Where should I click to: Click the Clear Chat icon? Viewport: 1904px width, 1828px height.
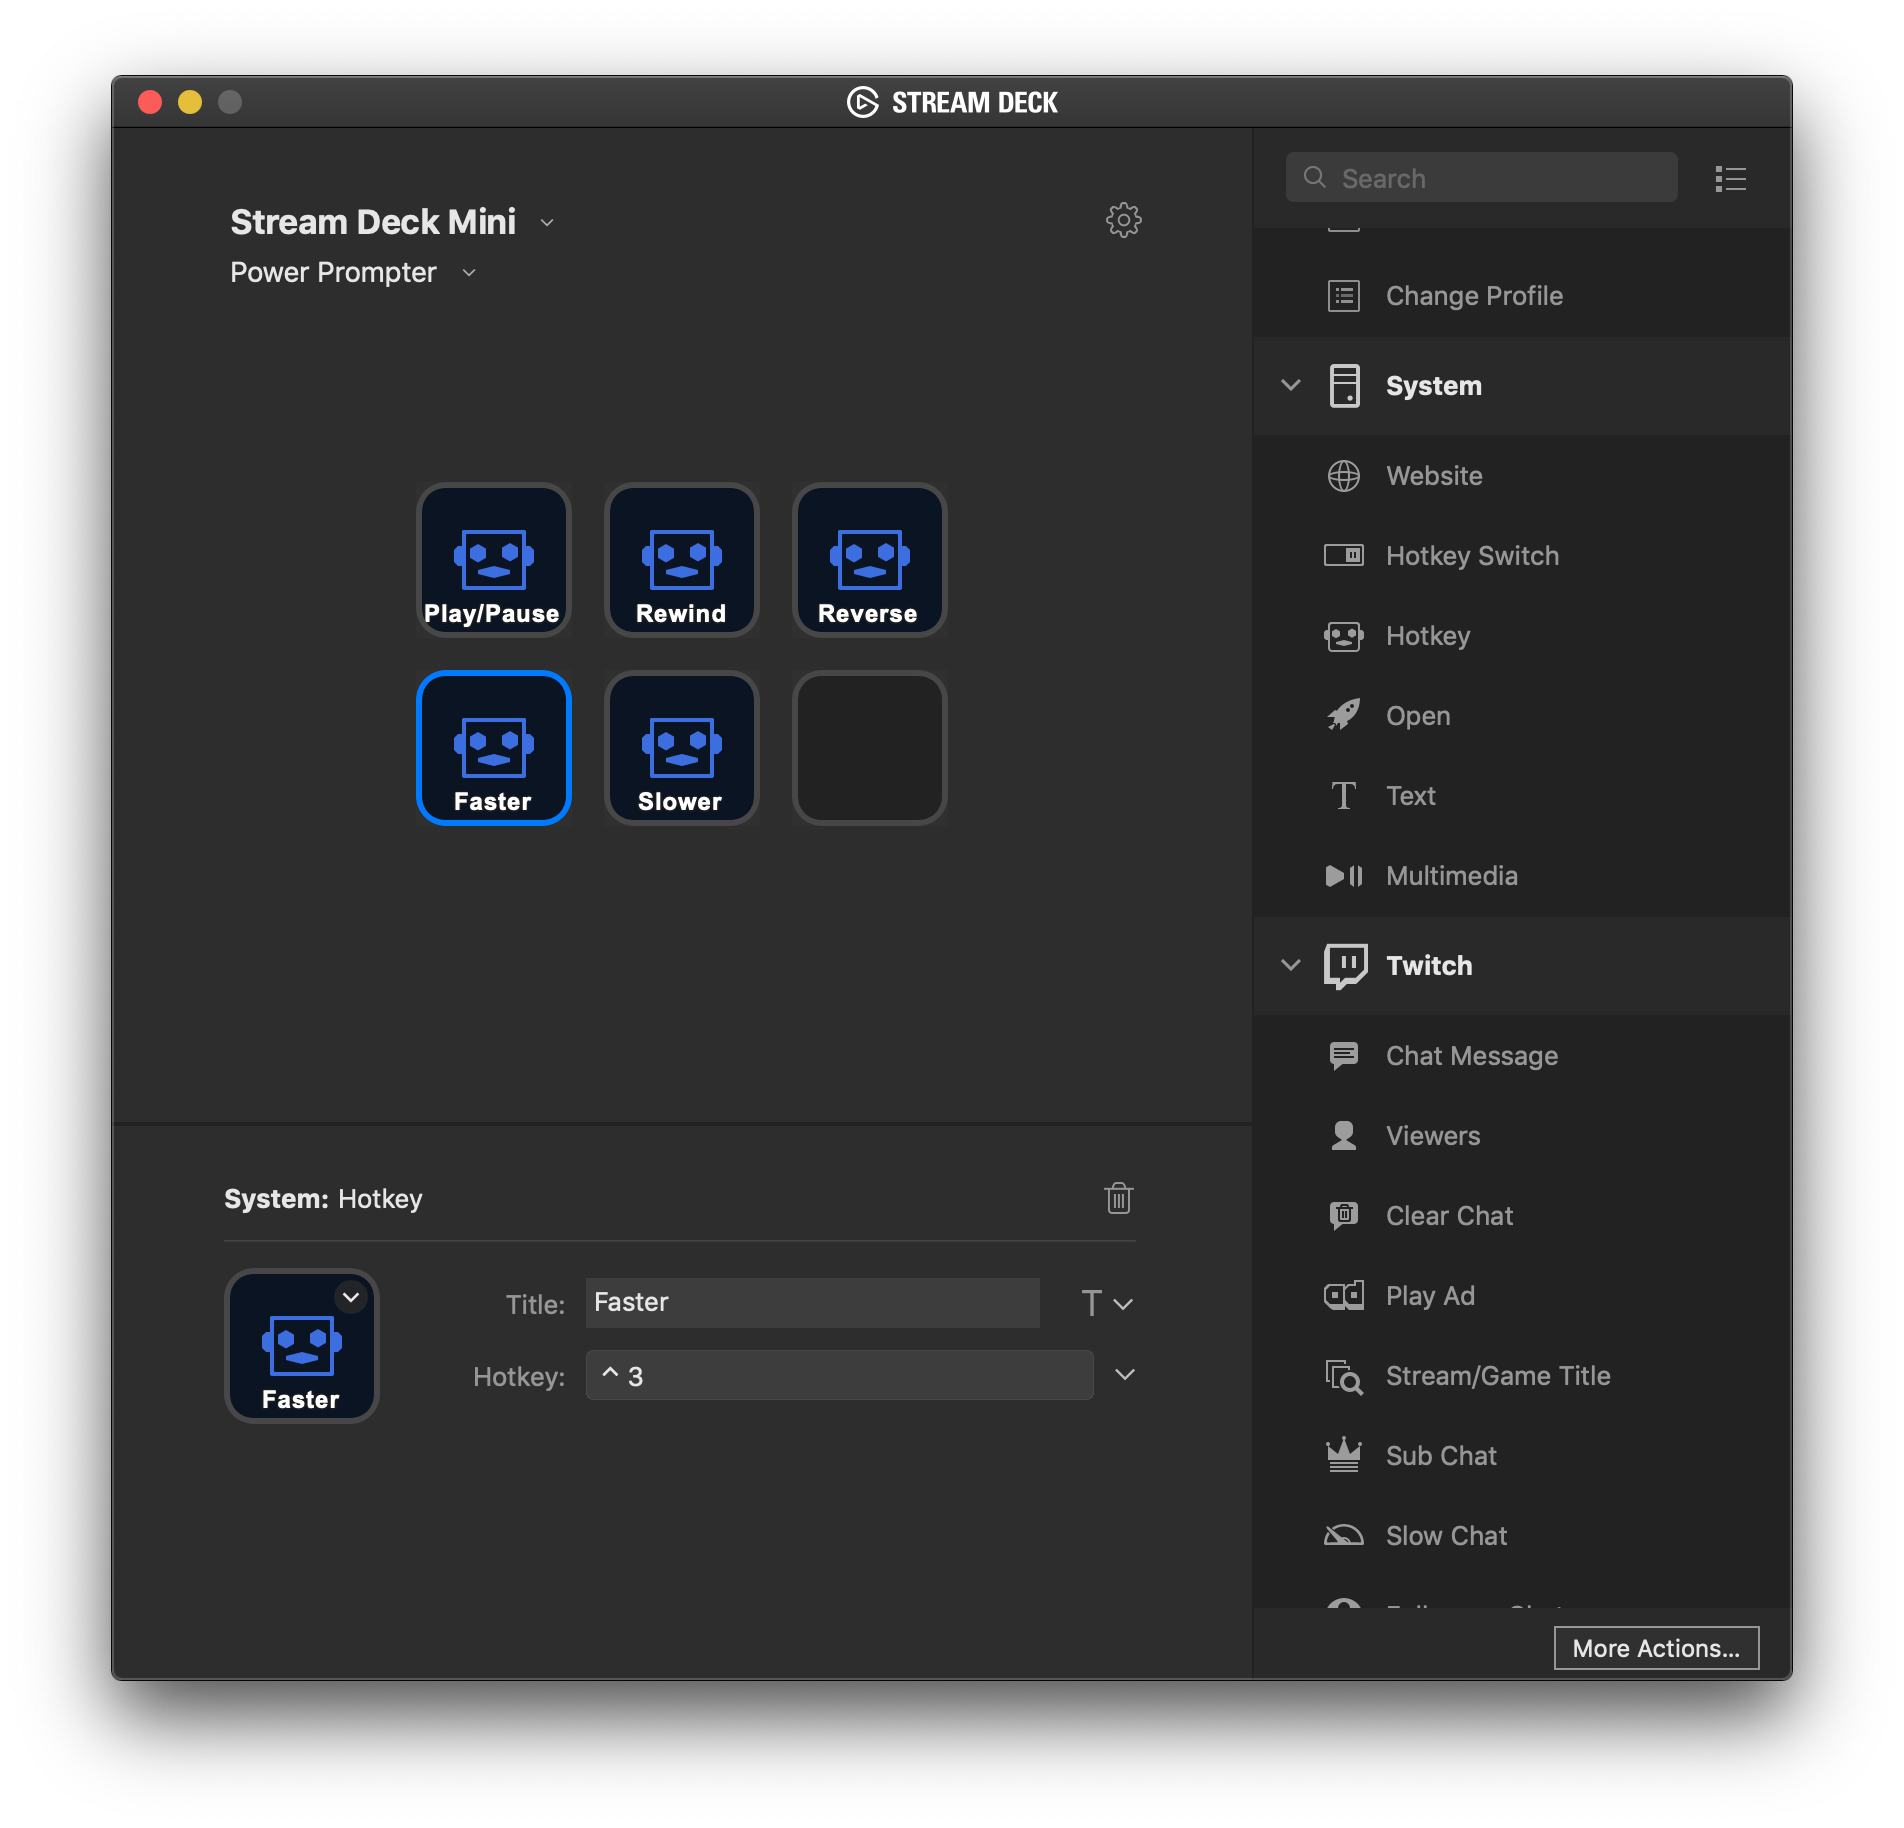coord(1343,1215)
